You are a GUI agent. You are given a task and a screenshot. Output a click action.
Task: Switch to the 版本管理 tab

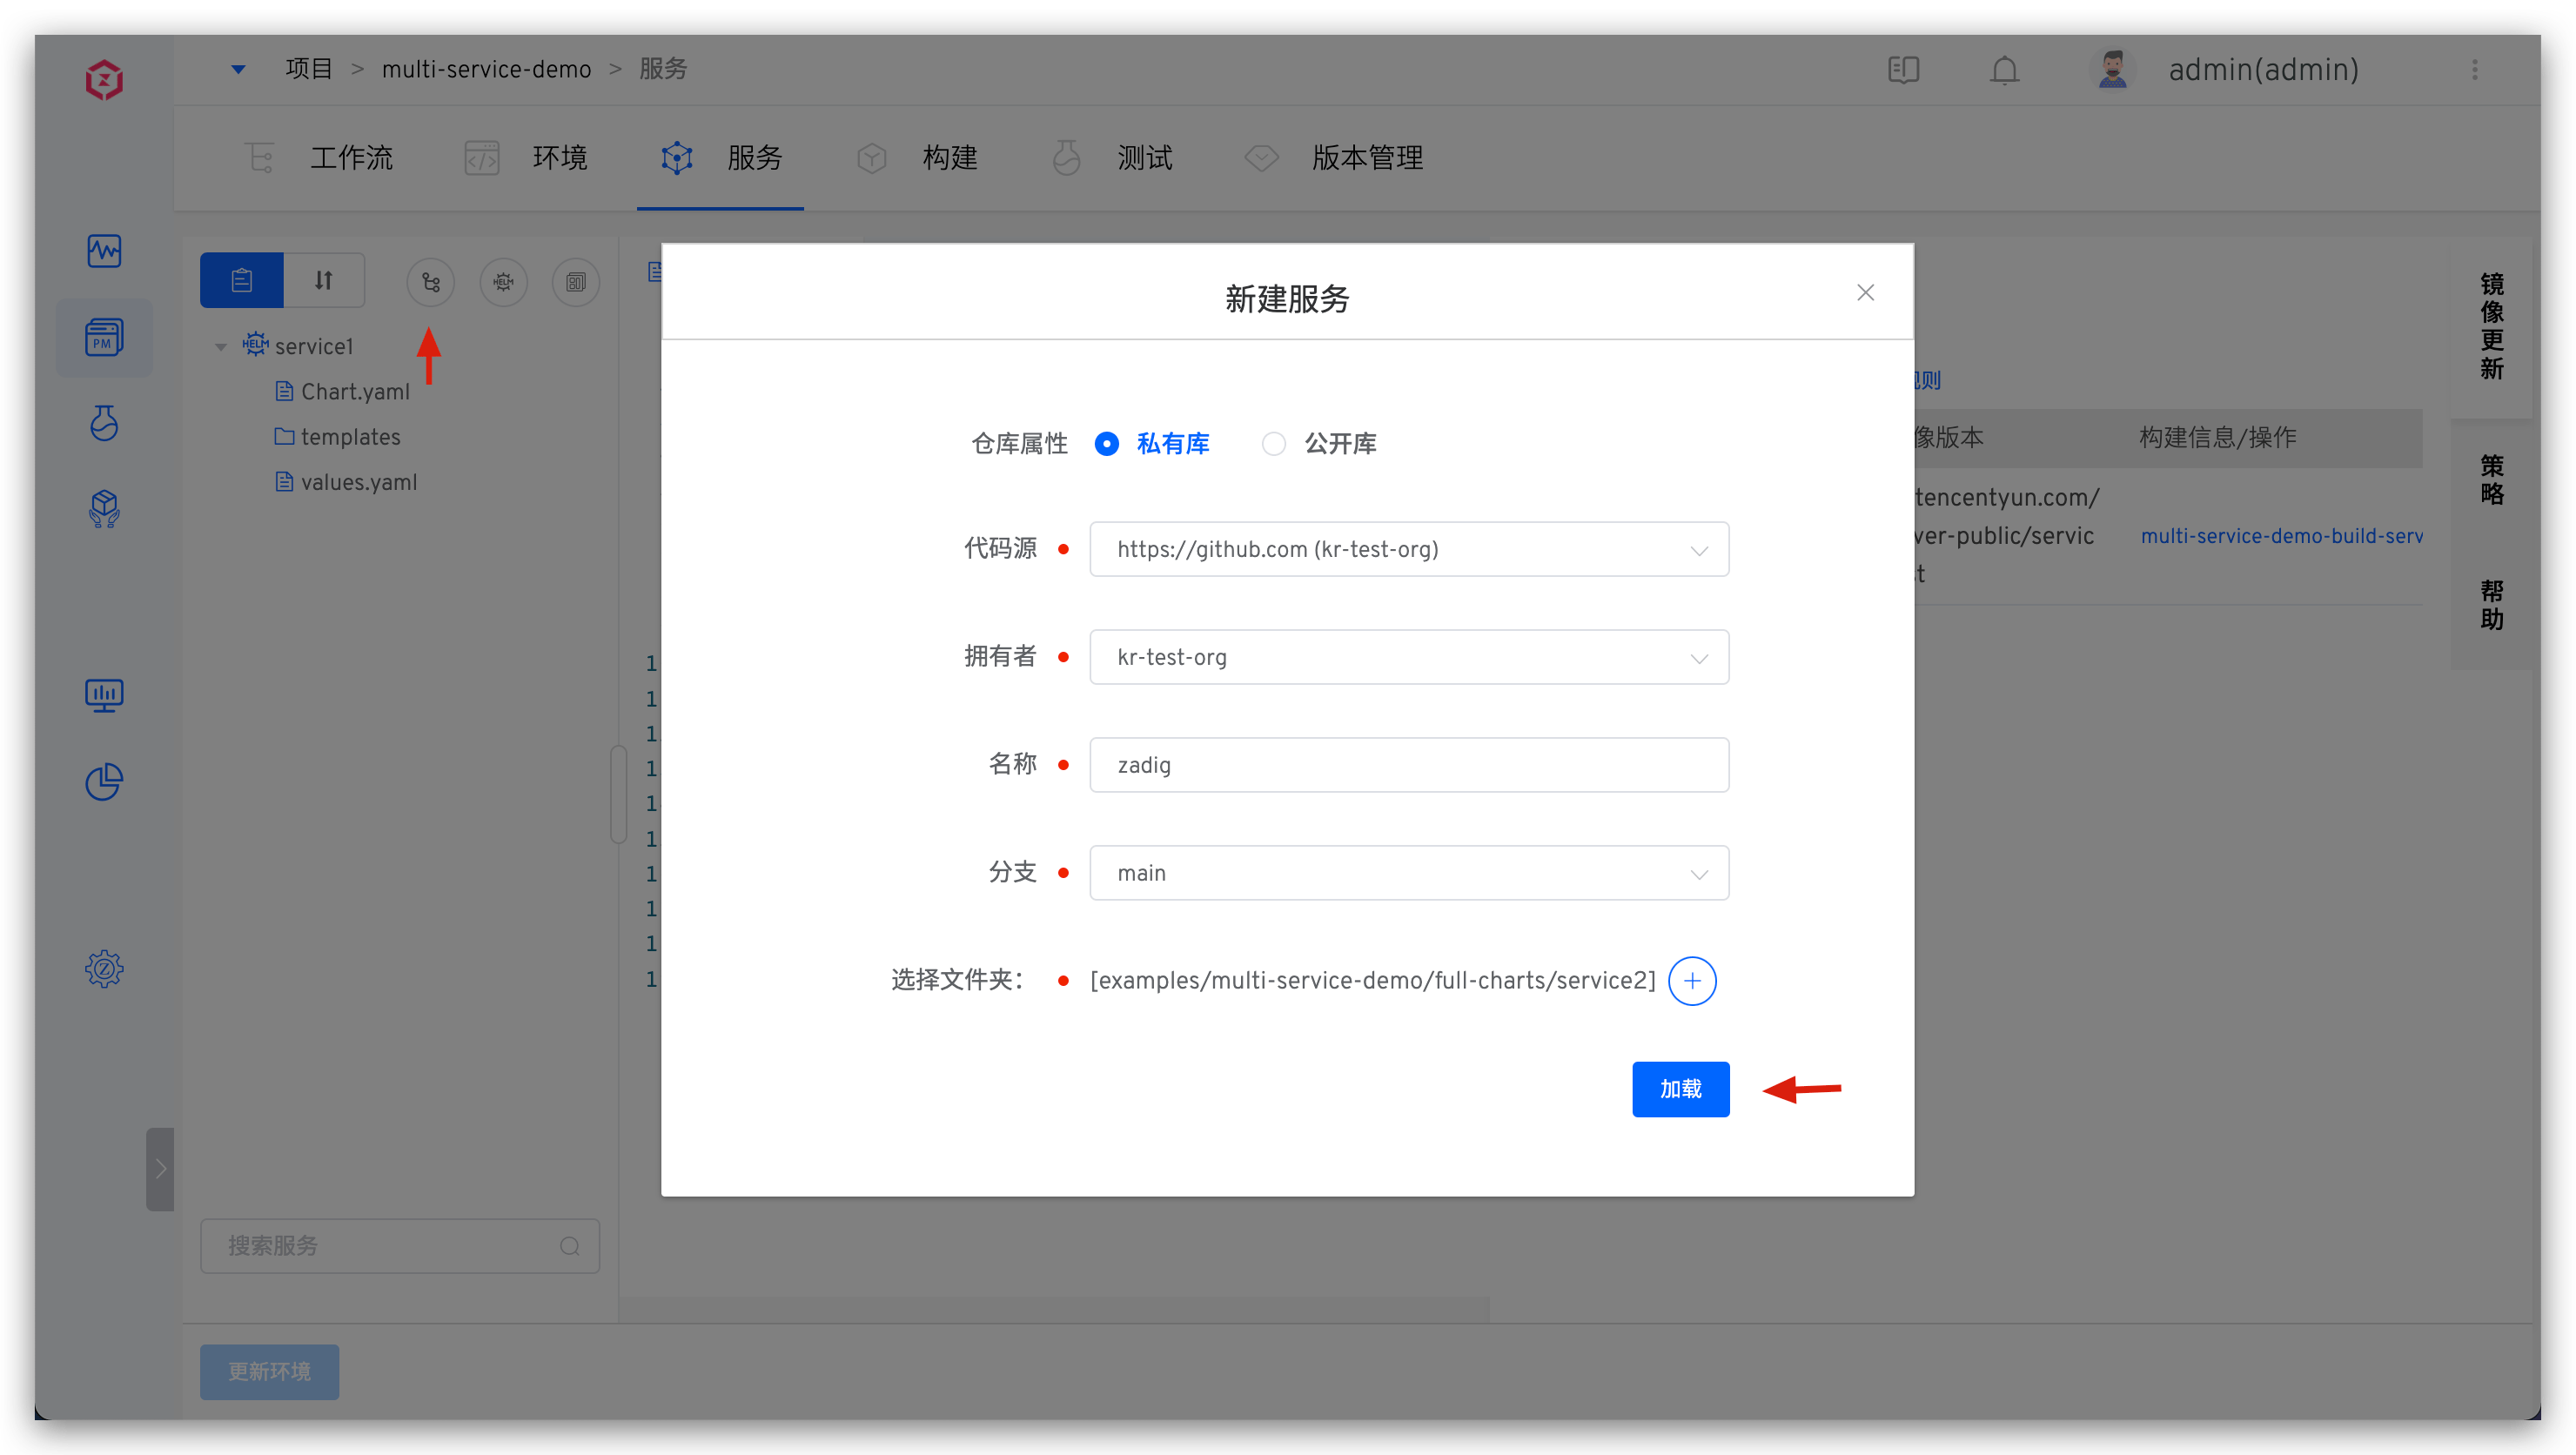click(x=1367, y=157)
